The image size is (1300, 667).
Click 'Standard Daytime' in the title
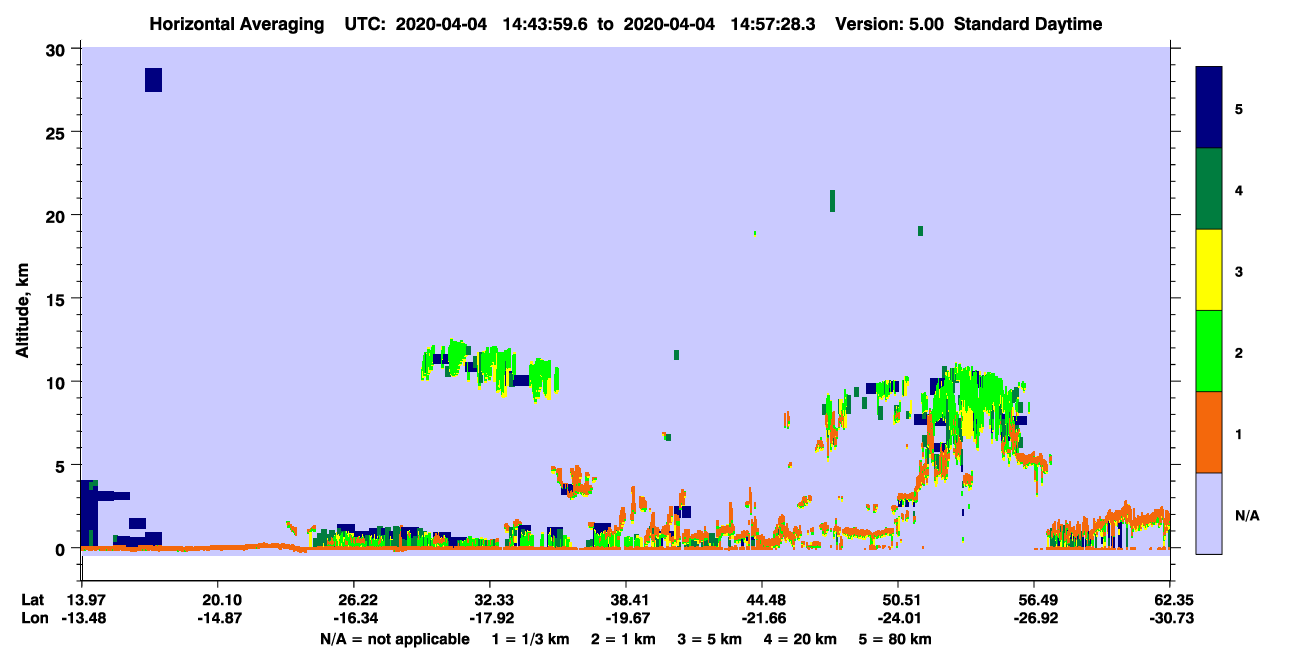[x=1028, y=24]
